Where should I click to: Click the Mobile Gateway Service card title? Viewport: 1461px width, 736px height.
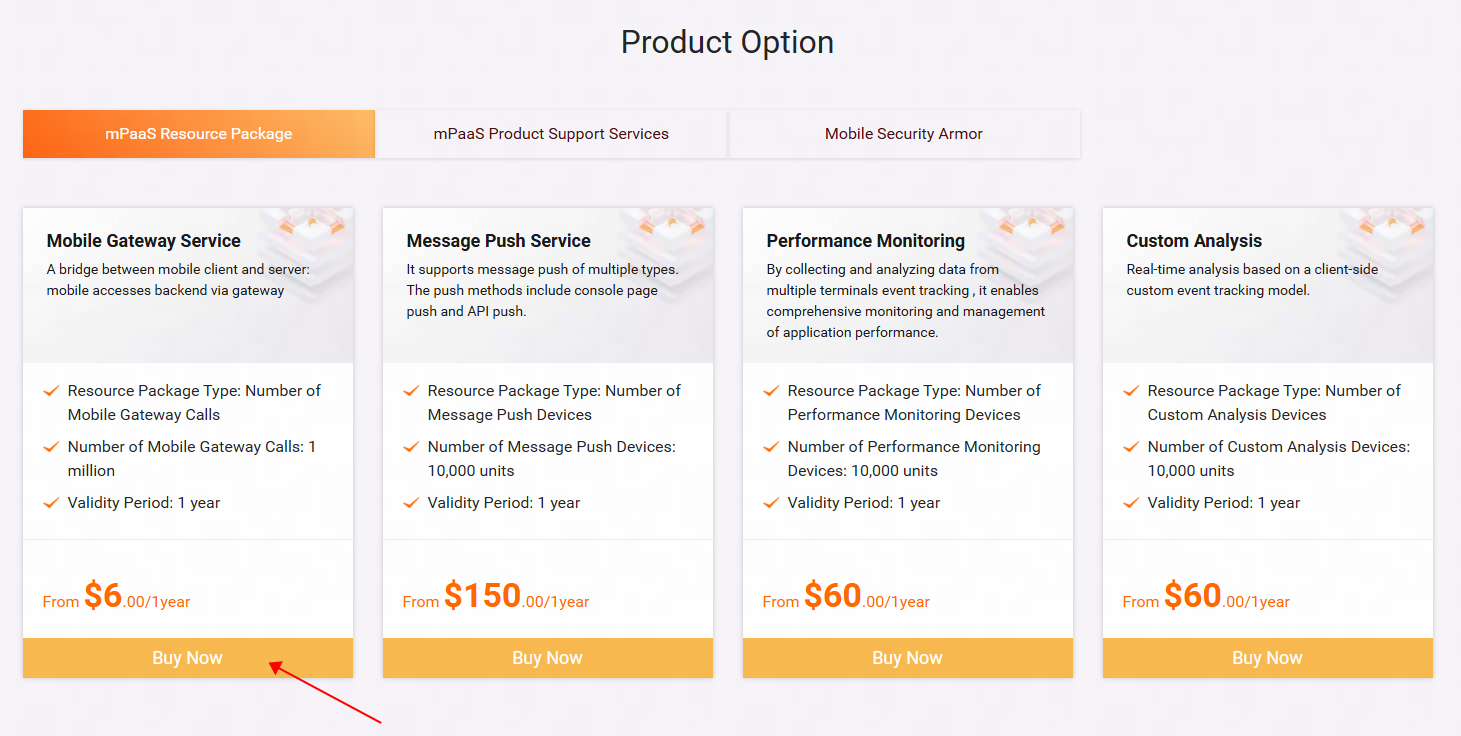point(144,241)
